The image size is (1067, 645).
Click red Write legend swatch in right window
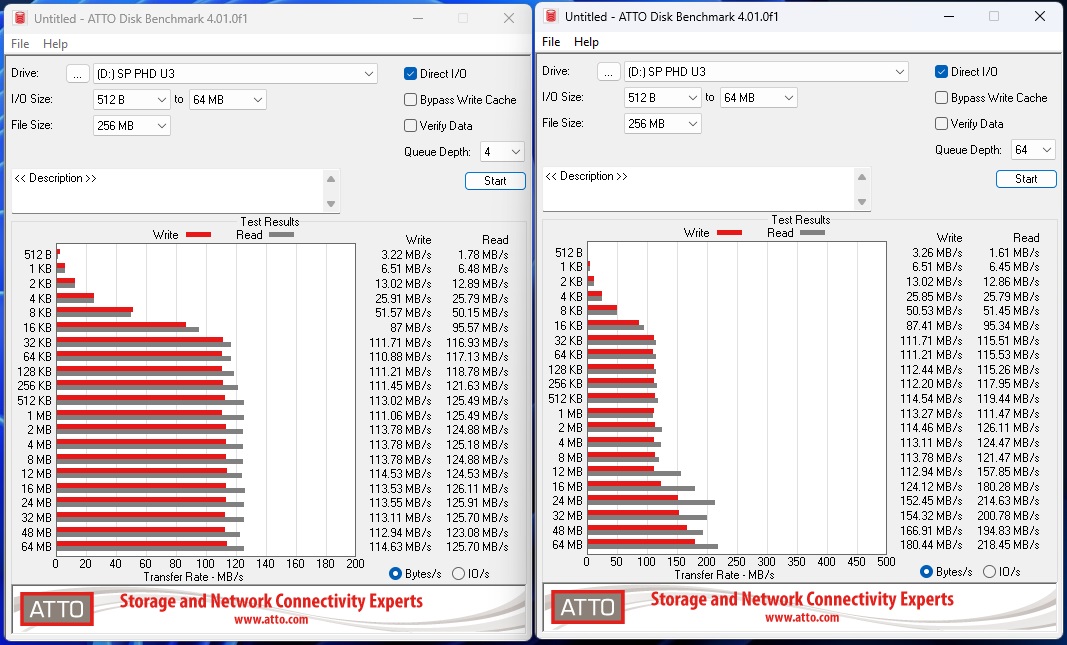point(729,233)
